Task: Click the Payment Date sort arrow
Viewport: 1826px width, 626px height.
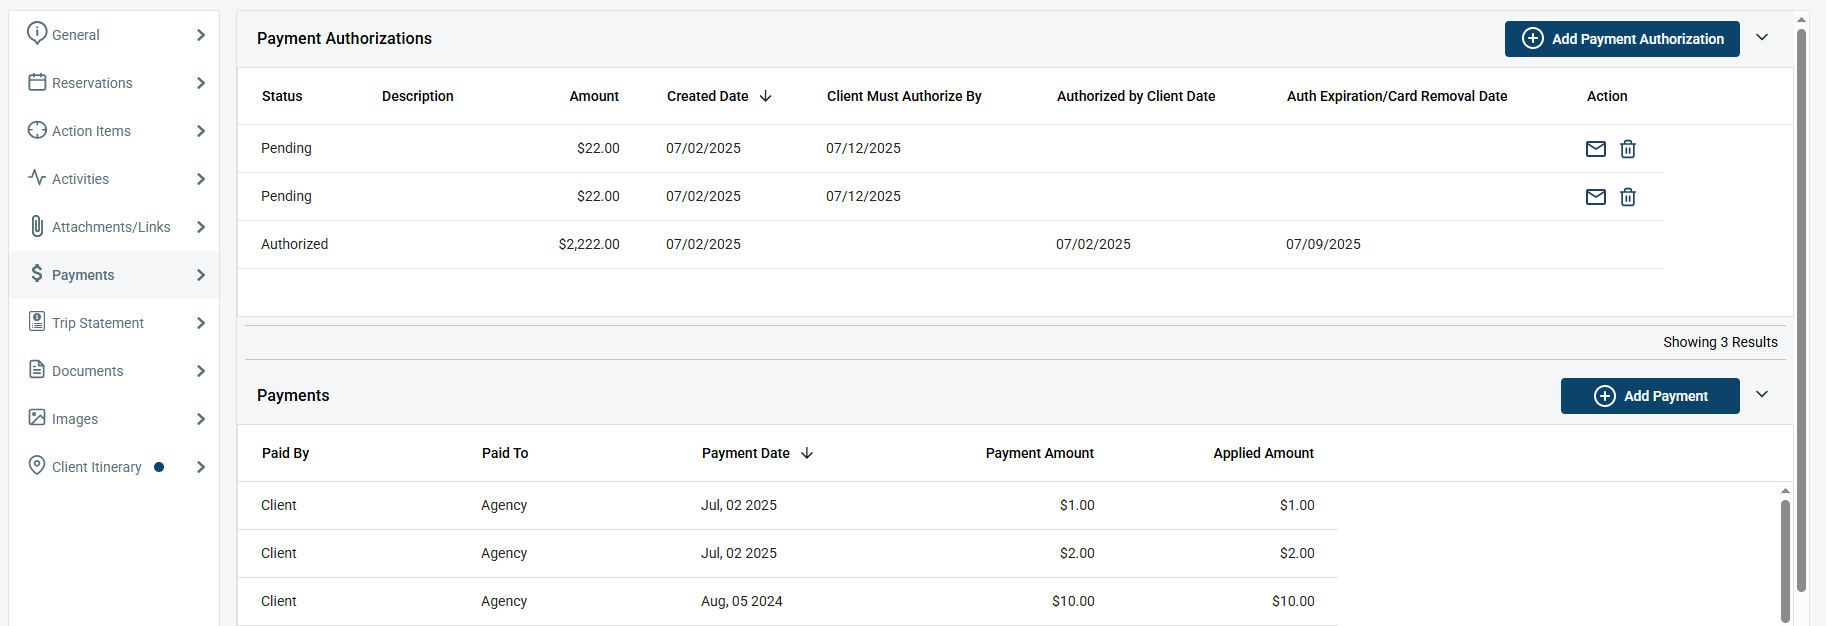Action: tap(807, 453)
